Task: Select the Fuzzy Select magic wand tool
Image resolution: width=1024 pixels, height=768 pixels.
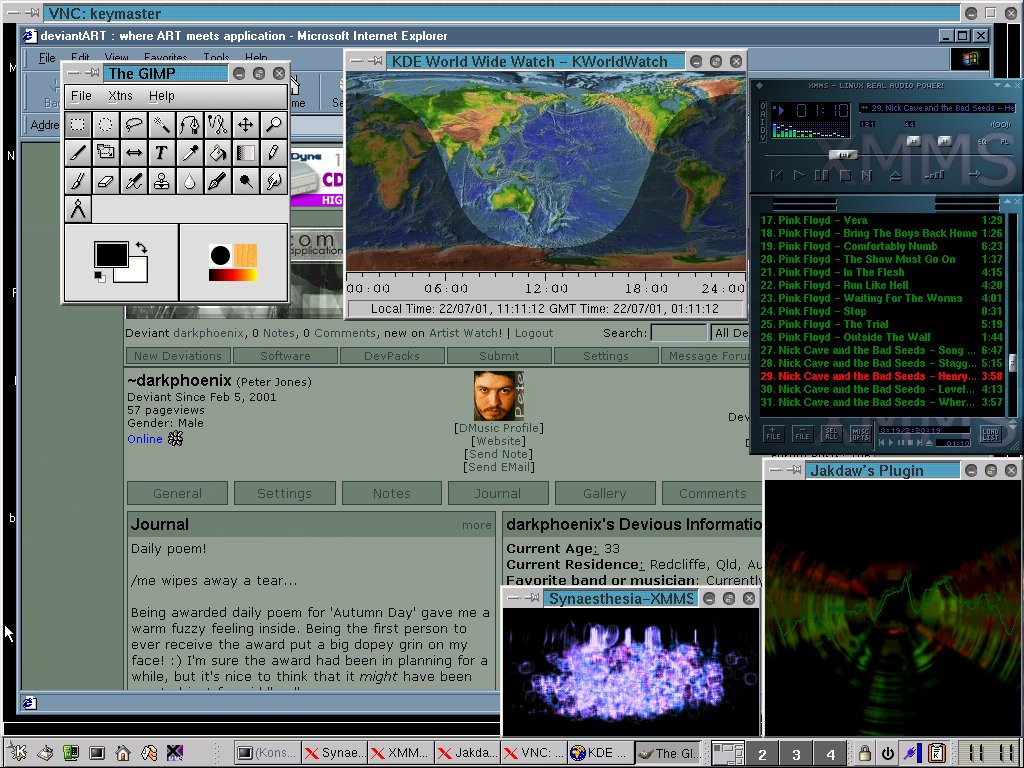Action: pyautogui.click(x=162, y=124)
